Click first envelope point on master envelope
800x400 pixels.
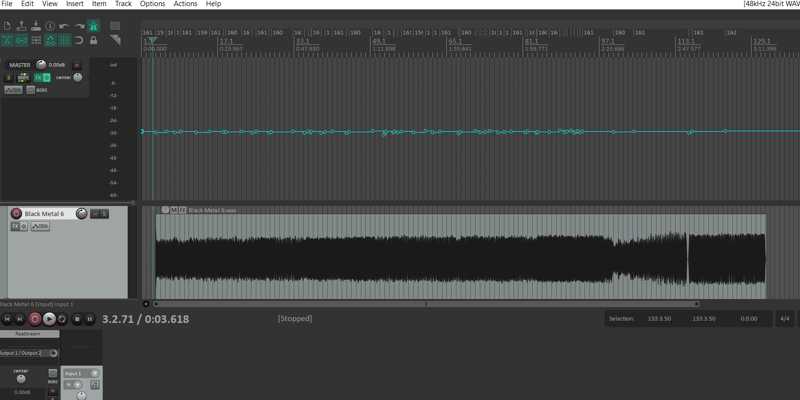point(142,131)
